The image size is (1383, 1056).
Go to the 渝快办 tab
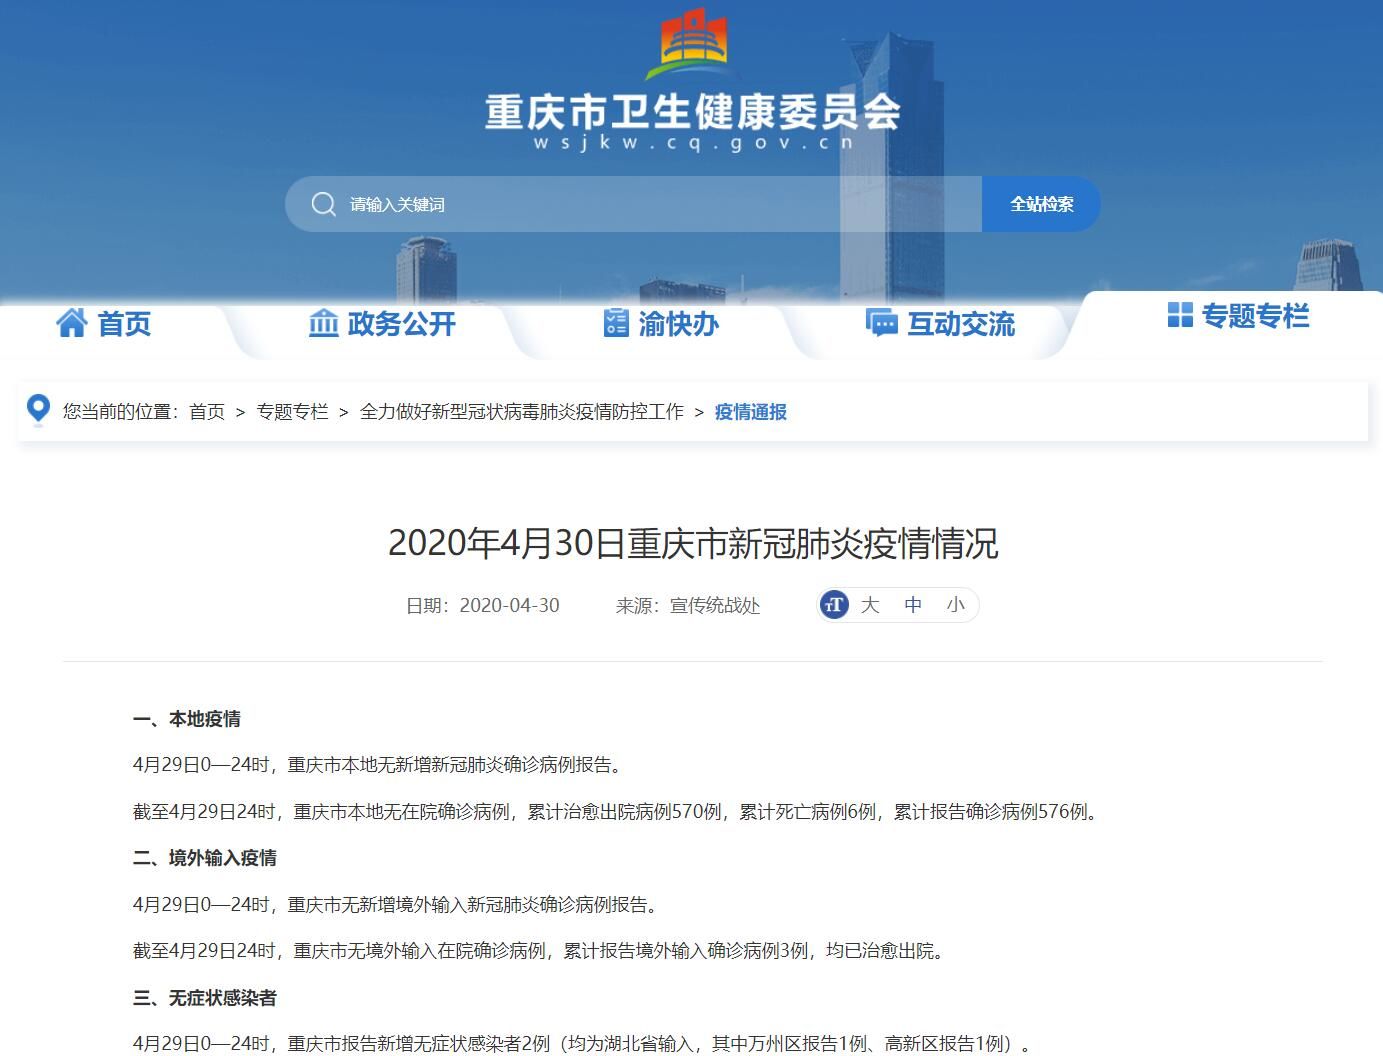click(x=678, y=323)
